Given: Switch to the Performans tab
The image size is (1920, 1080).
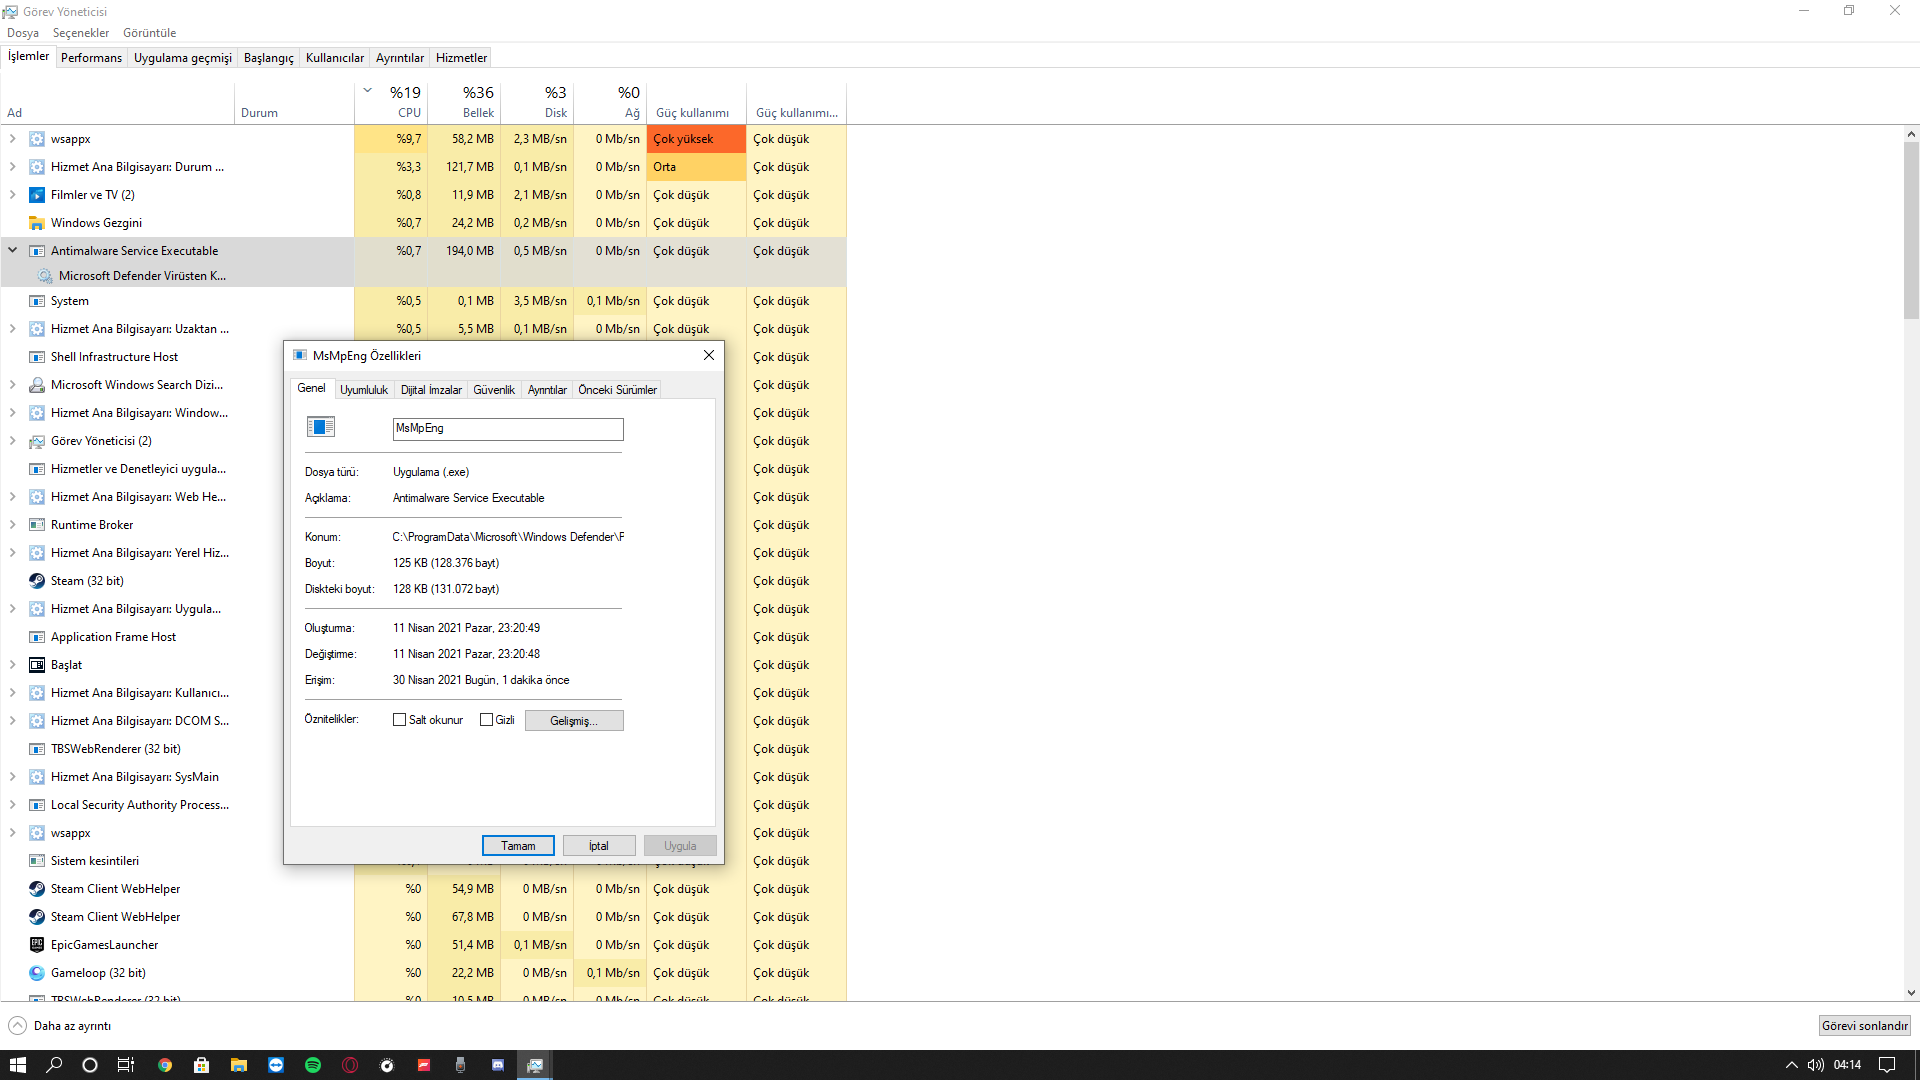Looking at the screenshot, I should tap(91, 58).
